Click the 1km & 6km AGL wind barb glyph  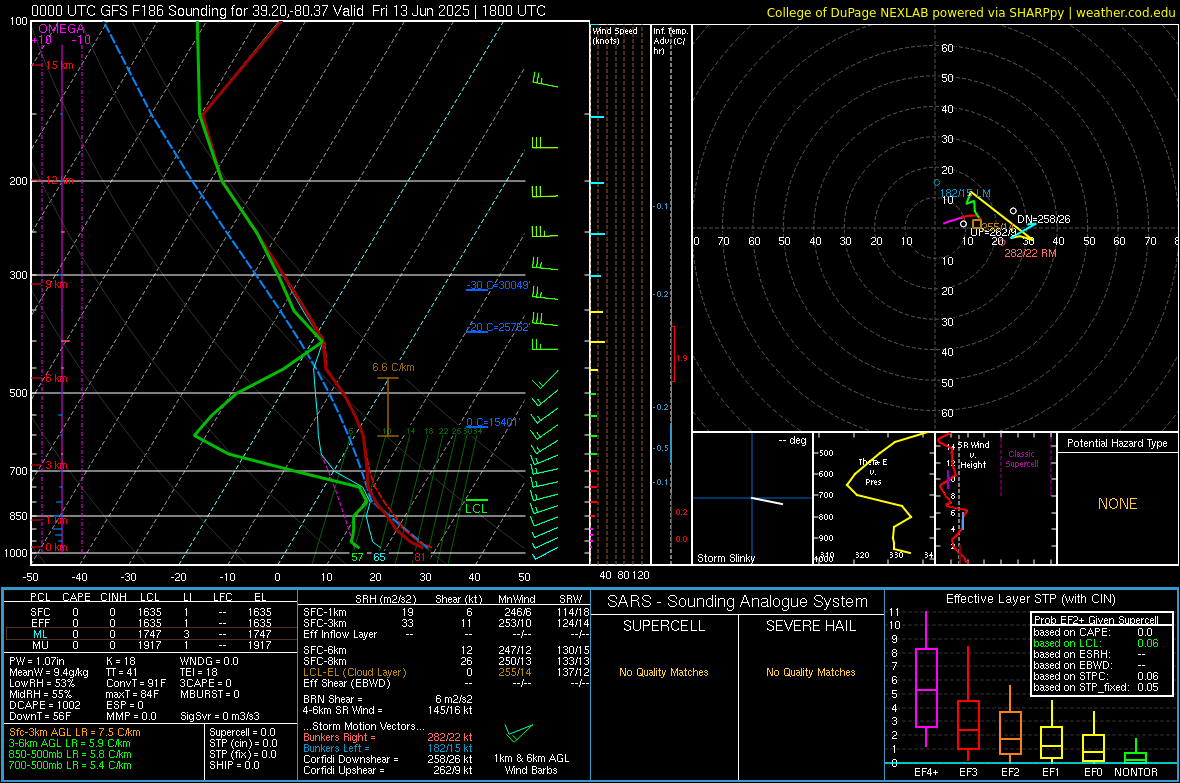coord(519,733)
